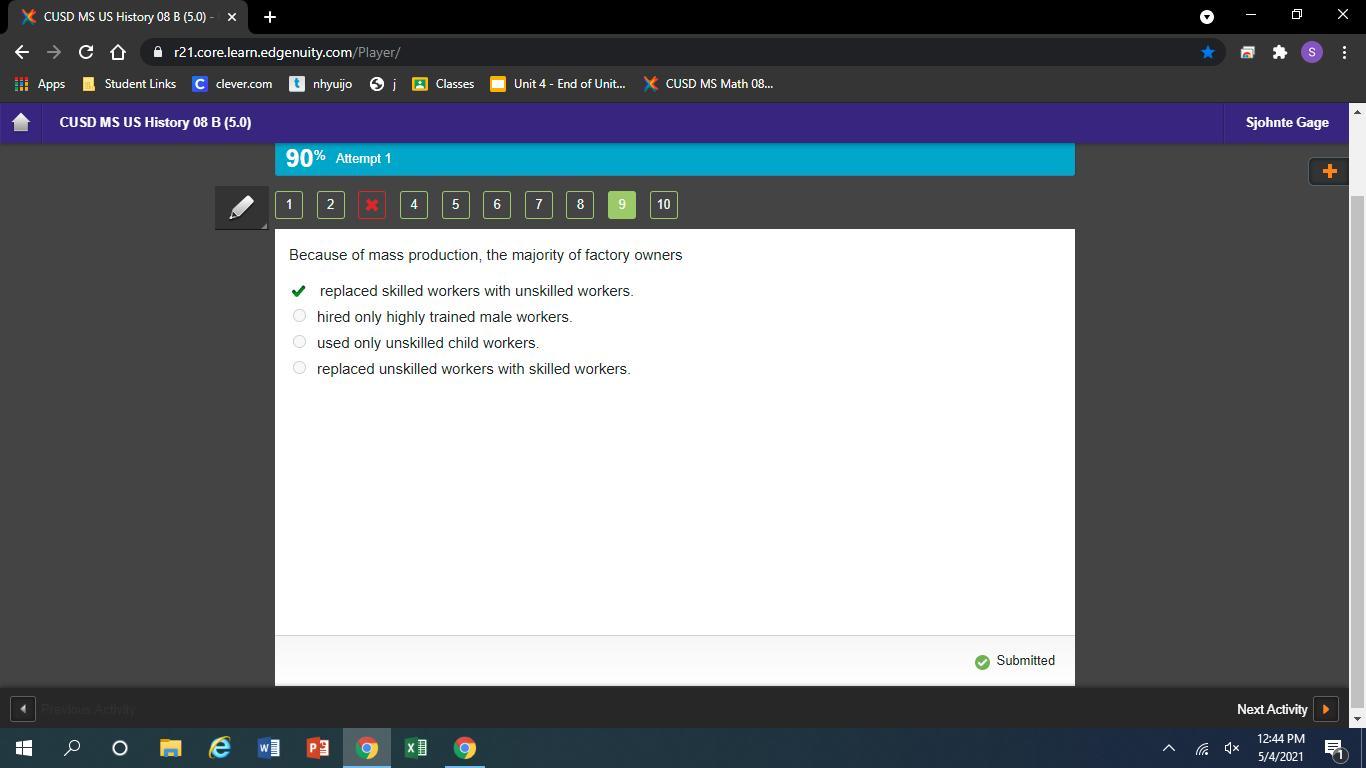
Task: Show hidden system tray icons
Action: [1168, 748]
